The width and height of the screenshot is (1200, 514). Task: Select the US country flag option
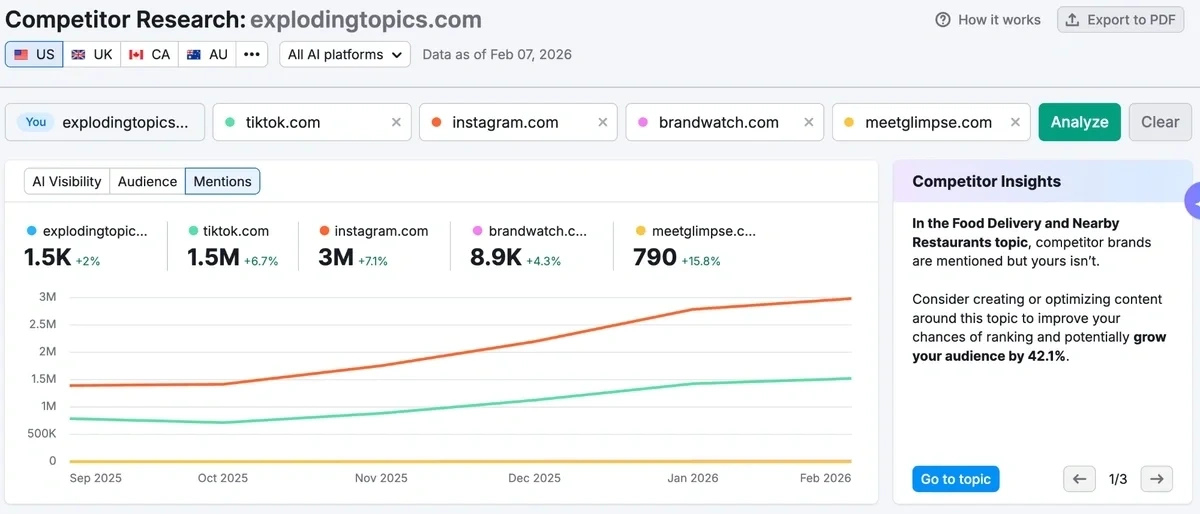34,54
